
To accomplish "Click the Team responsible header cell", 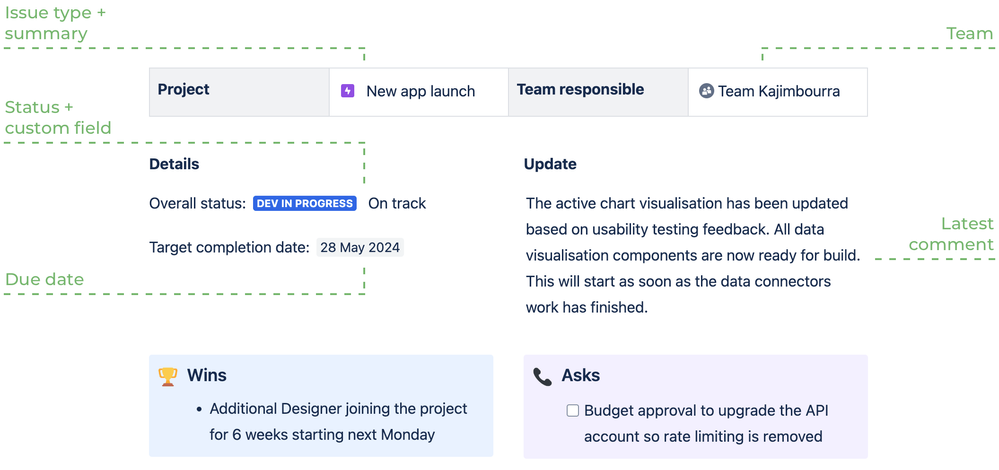I will point(580,90).
